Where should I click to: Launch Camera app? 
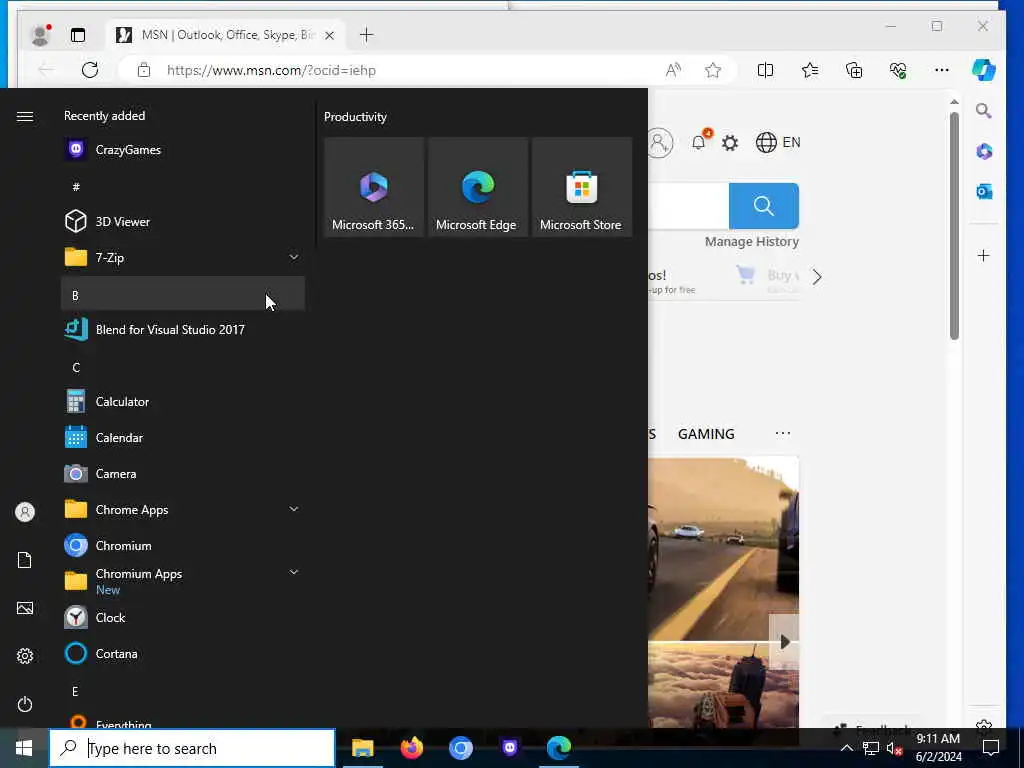point(183,473)
